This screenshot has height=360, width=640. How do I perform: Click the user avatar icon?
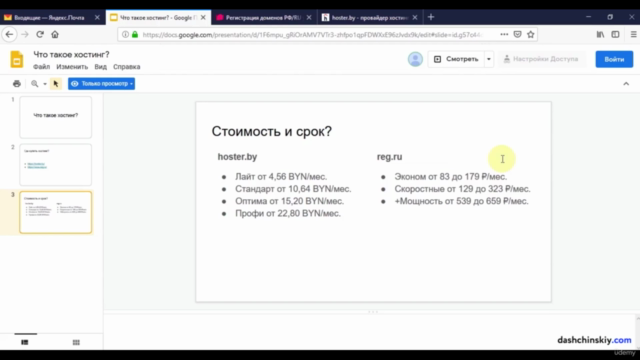(415, 59)
